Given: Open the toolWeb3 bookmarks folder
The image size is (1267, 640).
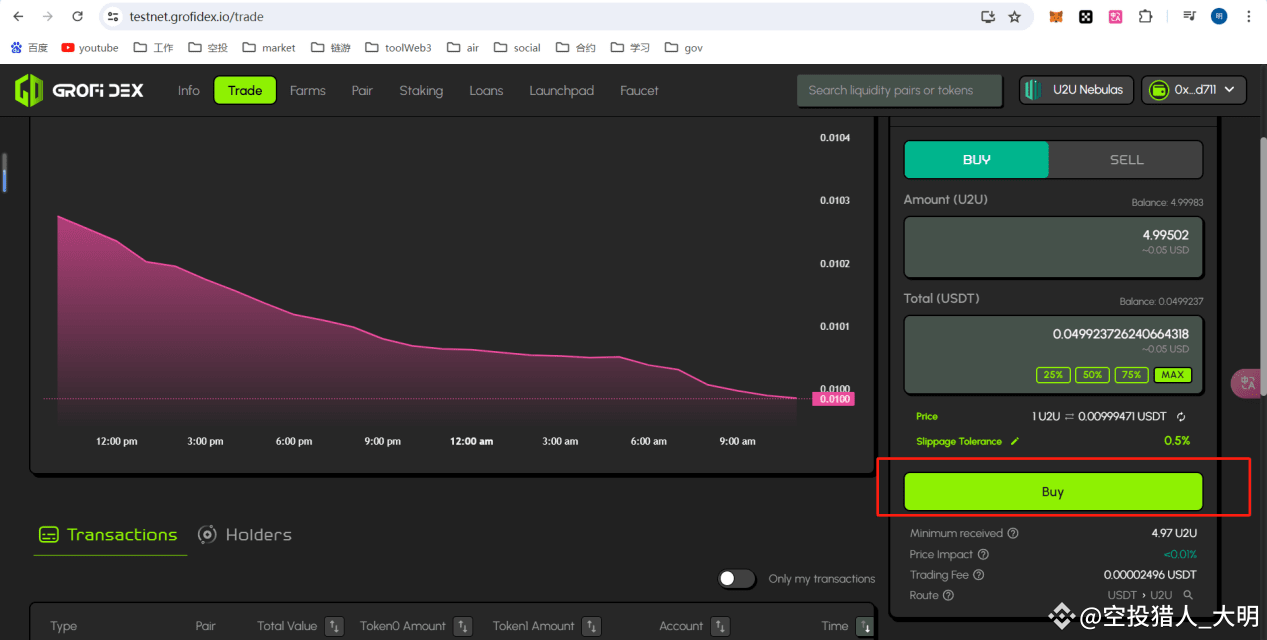Looking at the screenshot, I should click(398, 47).
